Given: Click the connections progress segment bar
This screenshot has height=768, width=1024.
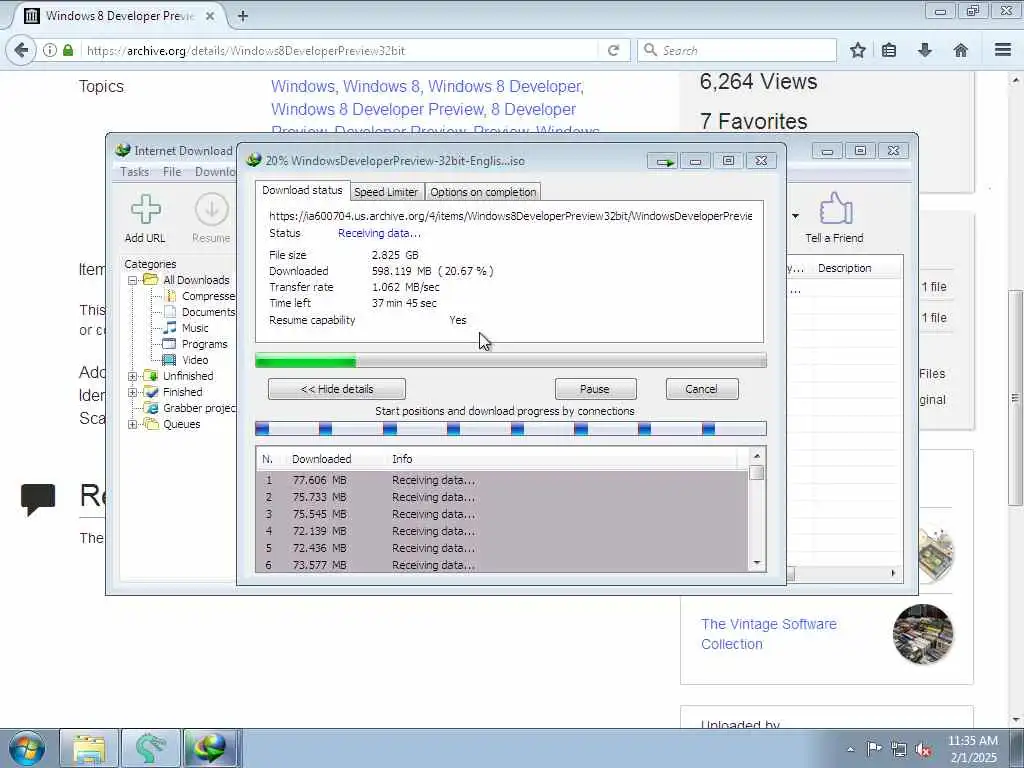Looking at the screenshot, I should pyautogui.click(x=511, y=428).
